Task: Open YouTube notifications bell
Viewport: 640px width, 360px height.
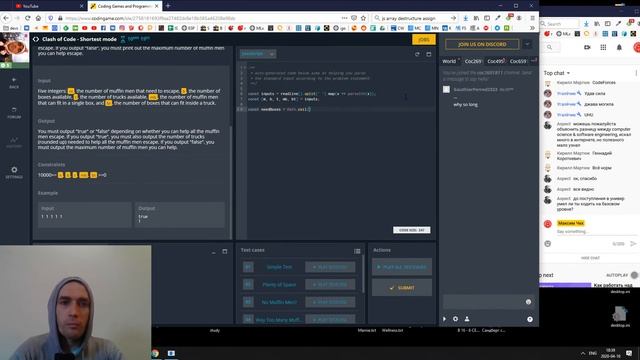Action: tap(619, 47)
